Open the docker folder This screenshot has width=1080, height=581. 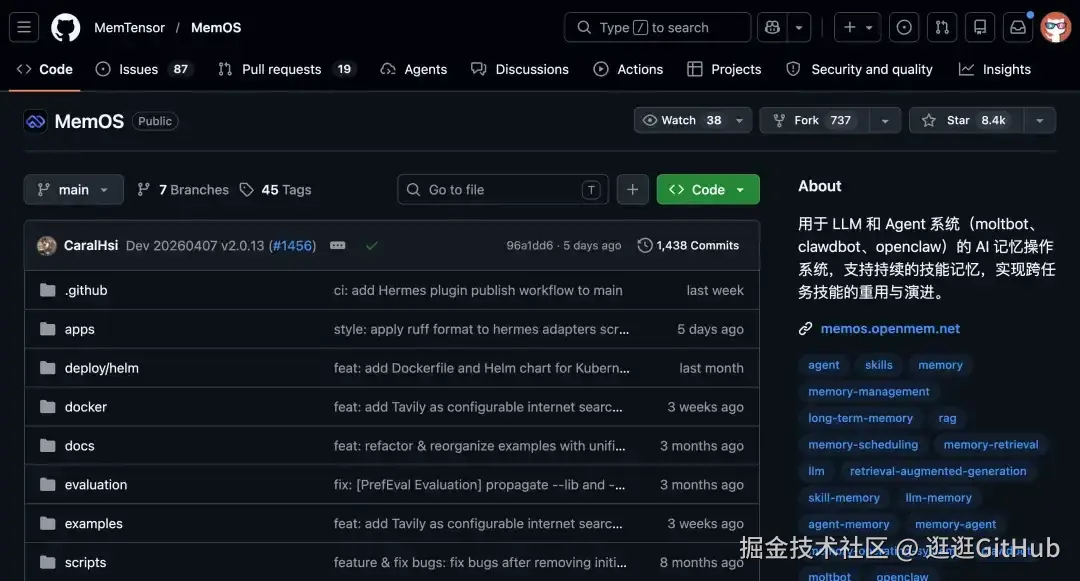click(86, 407)
